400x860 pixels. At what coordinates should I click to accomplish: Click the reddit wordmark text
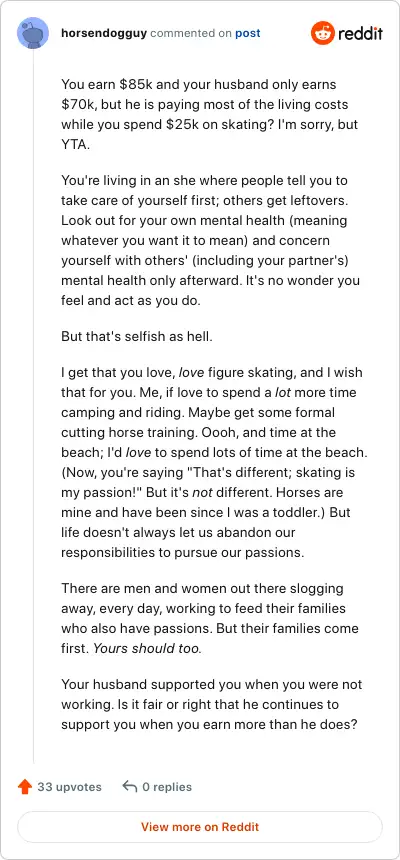[360, 33]
